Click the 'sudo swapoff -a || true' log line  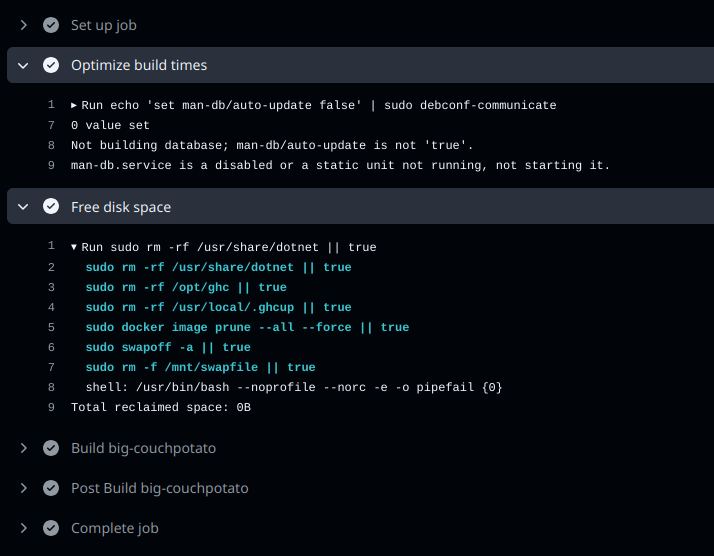pos(168,347)
